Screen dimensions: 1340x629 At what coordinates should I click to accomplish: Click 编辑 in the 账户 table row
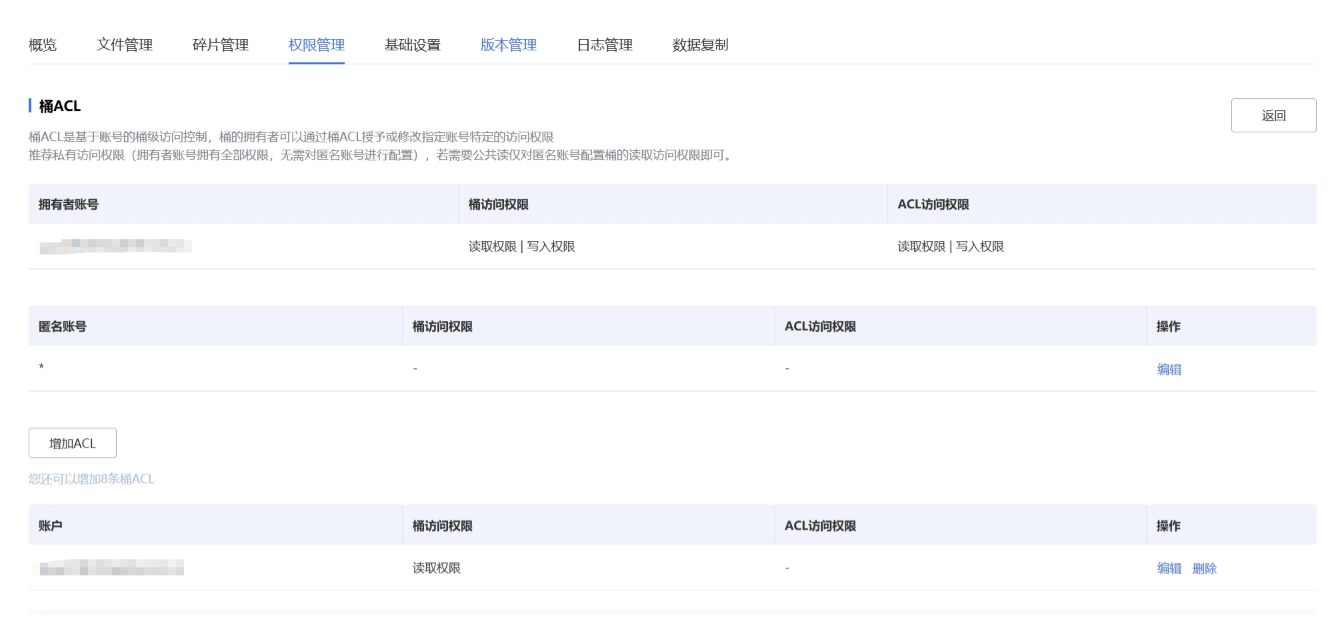pos(1169,568)
